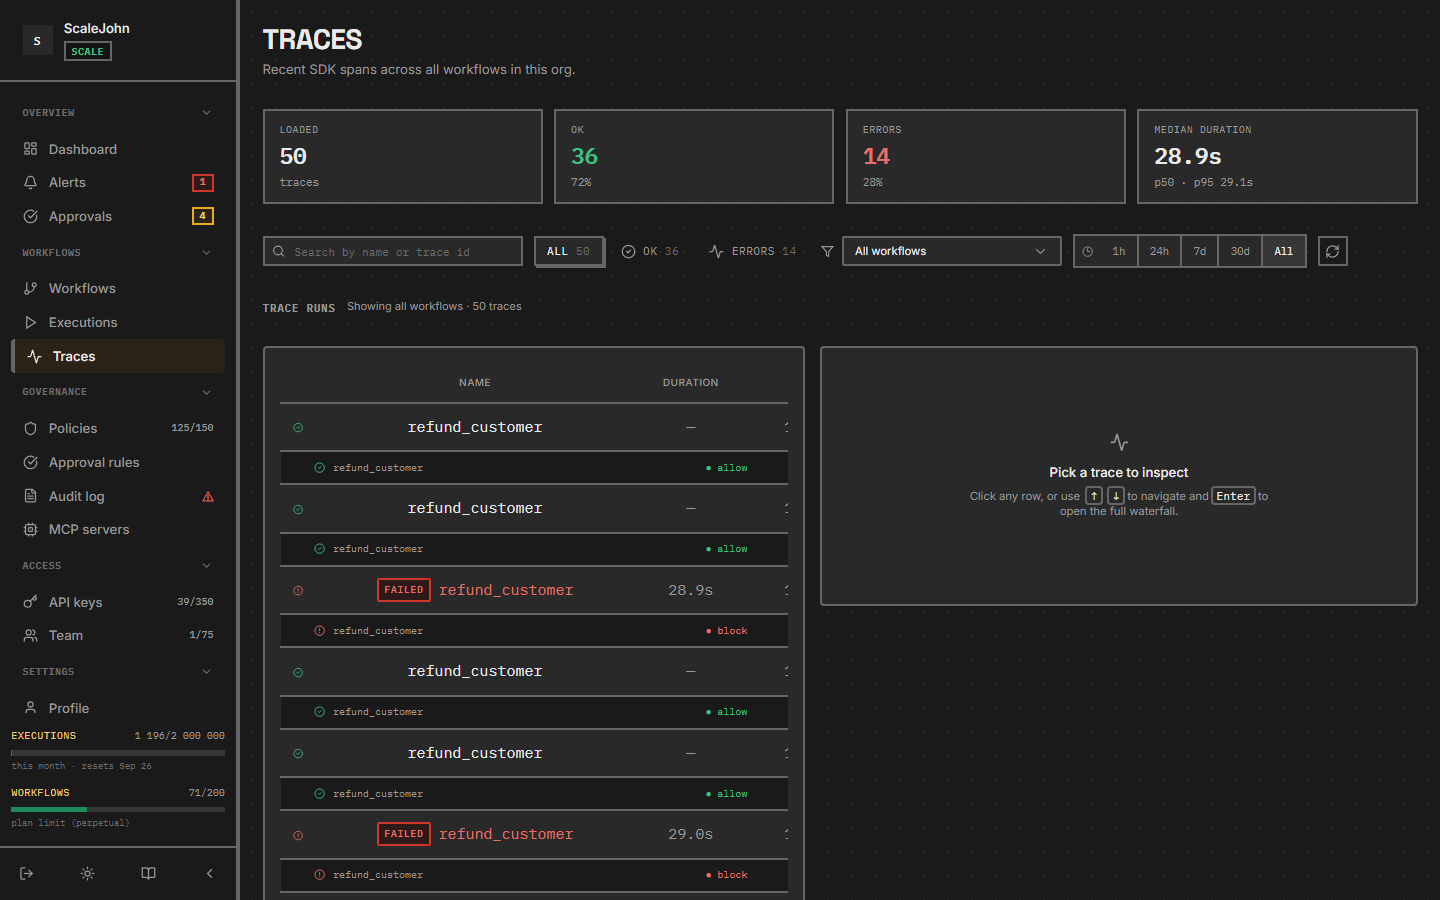This screenshot has height=900, width=1440.
Task: Click the search by name field
Action: [x=393, y=251]
